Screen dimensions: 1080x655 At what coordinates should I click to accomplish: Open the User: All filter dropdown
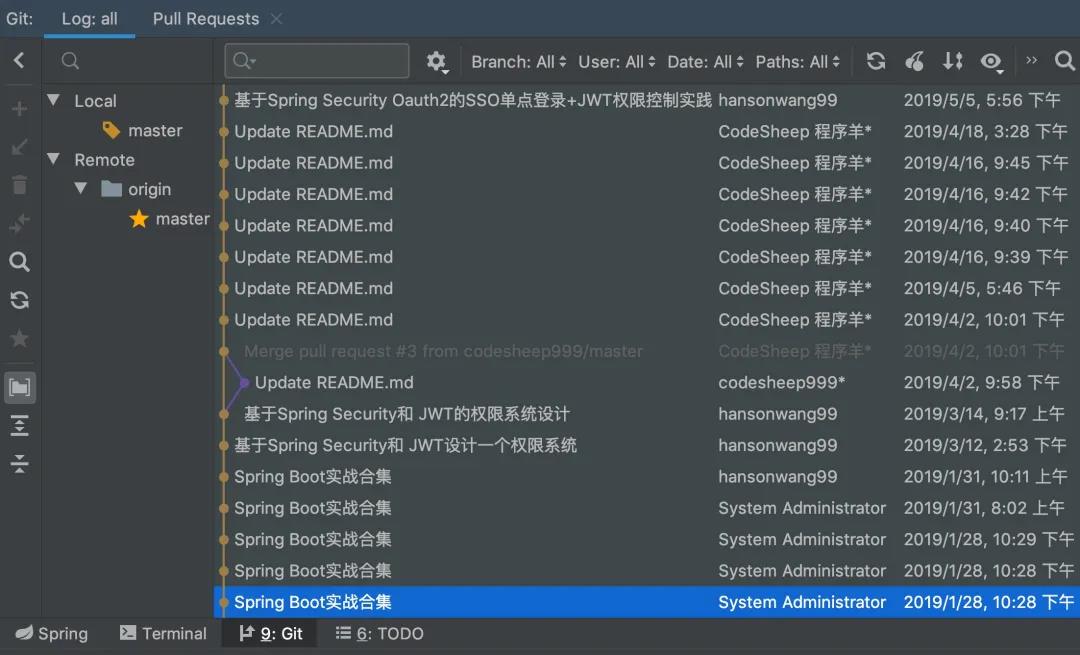tap(616, 62)
